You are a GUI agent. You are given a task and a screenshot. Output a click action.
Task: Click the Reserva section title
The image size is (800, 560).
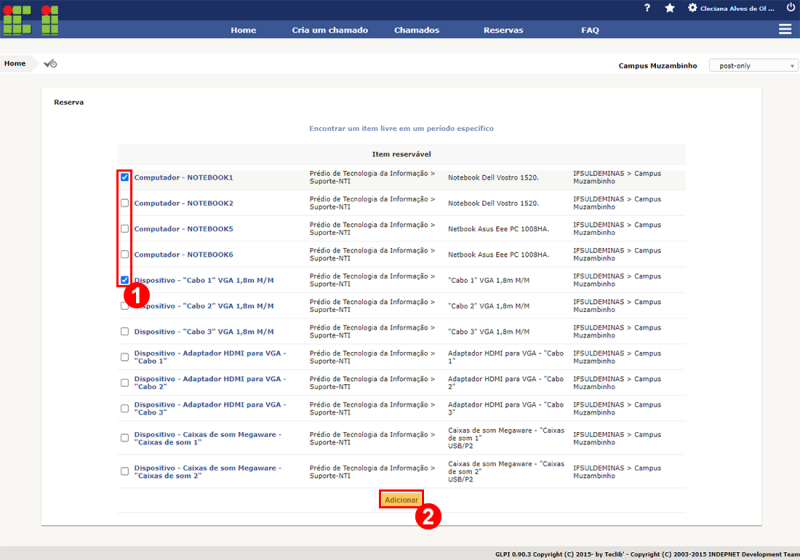coord(69,102)
